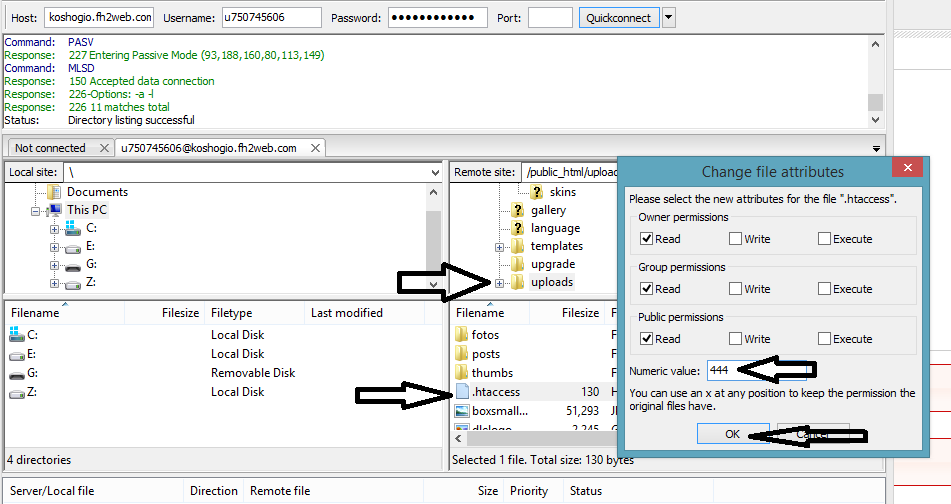Image resolution: width=951 pixels, height=504 pixels.
Task: Select This PC in local tree
Action: coord(87,210)
